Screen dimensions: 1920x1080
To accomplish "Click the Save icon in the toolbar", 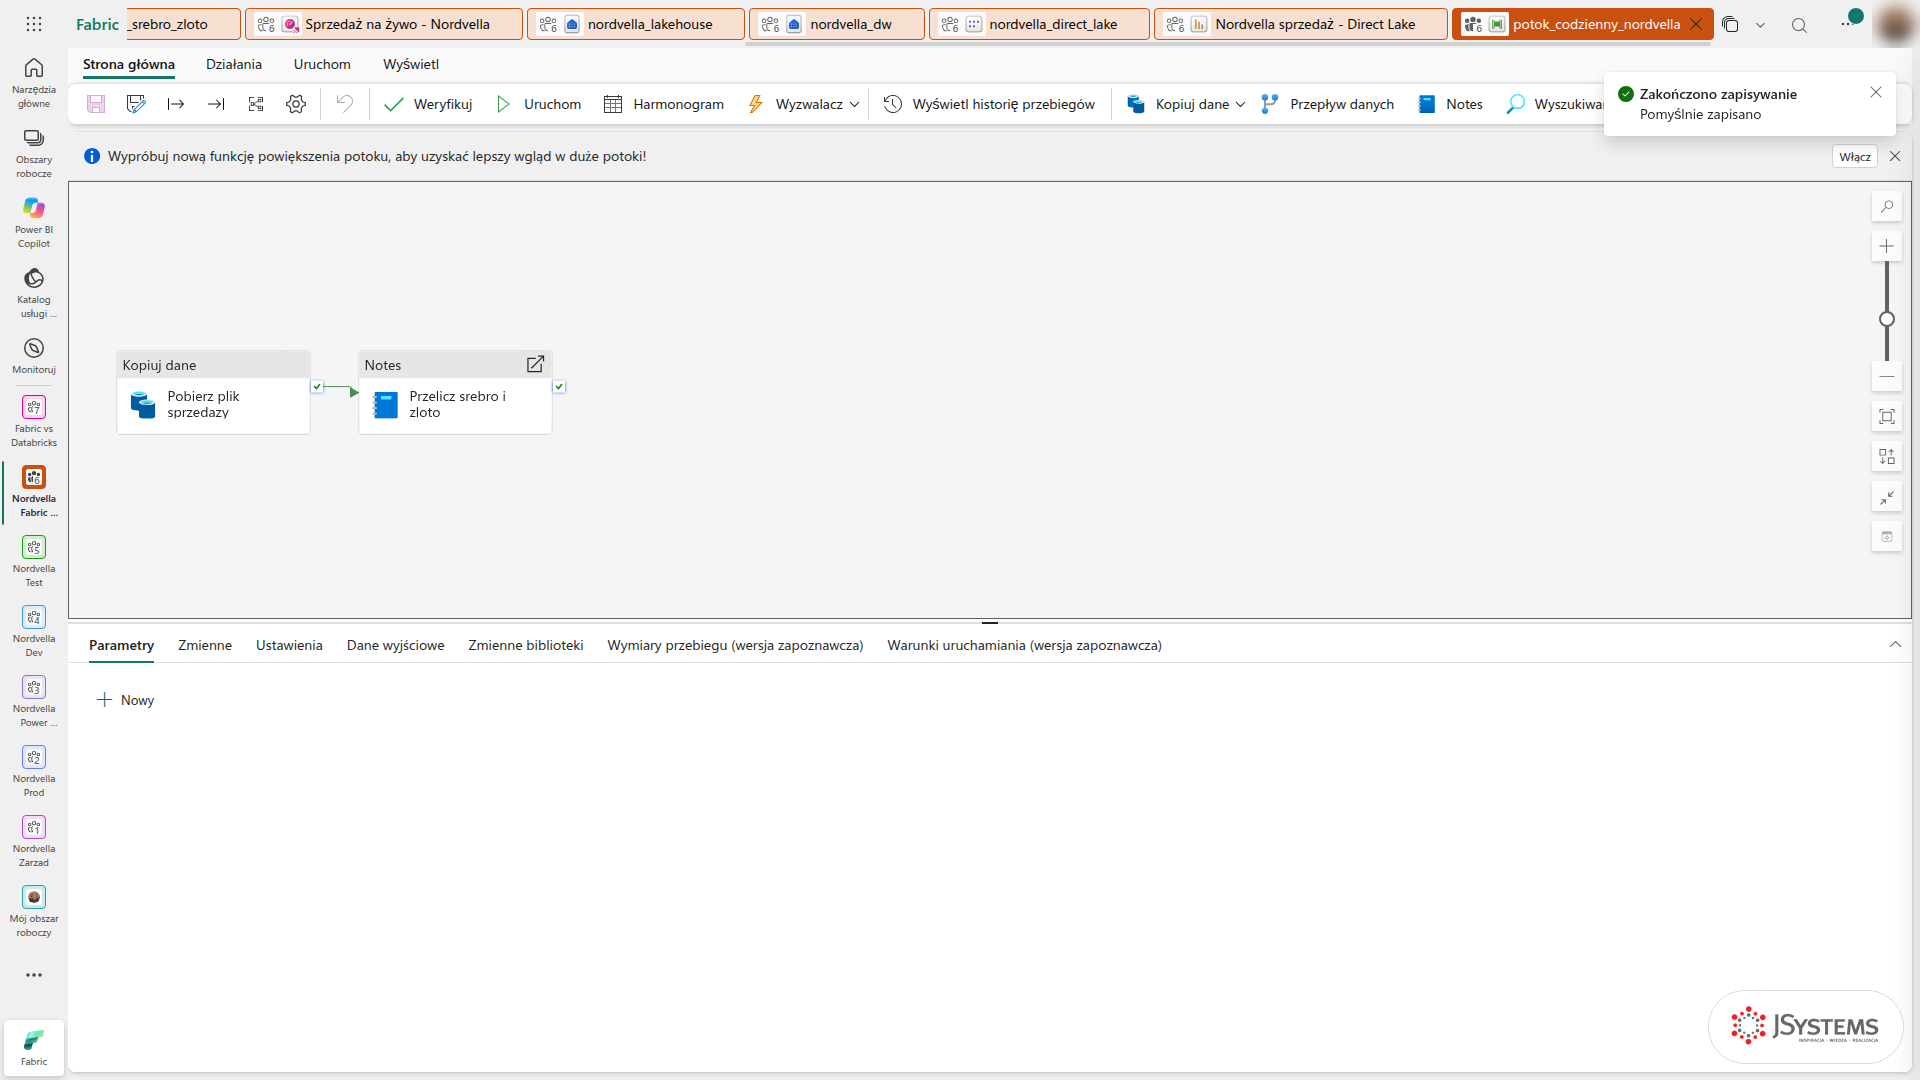I will (96, 104).
